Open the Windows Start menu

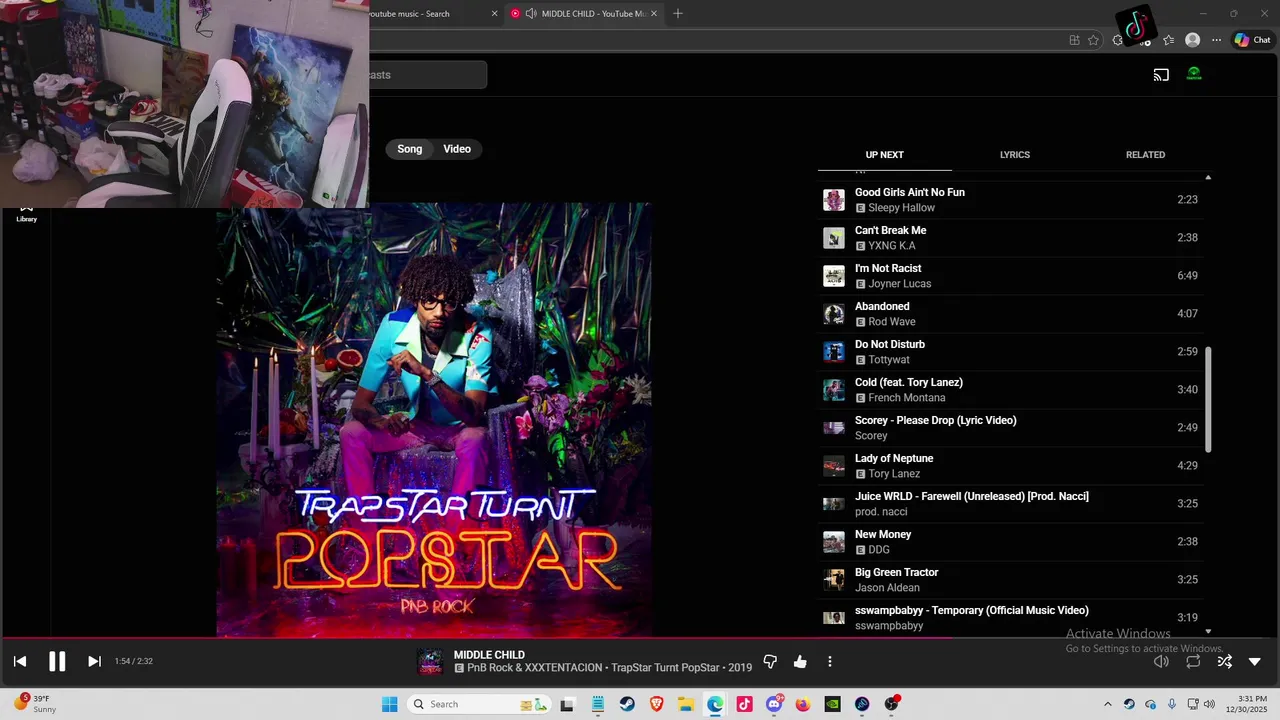pos(389,704)
